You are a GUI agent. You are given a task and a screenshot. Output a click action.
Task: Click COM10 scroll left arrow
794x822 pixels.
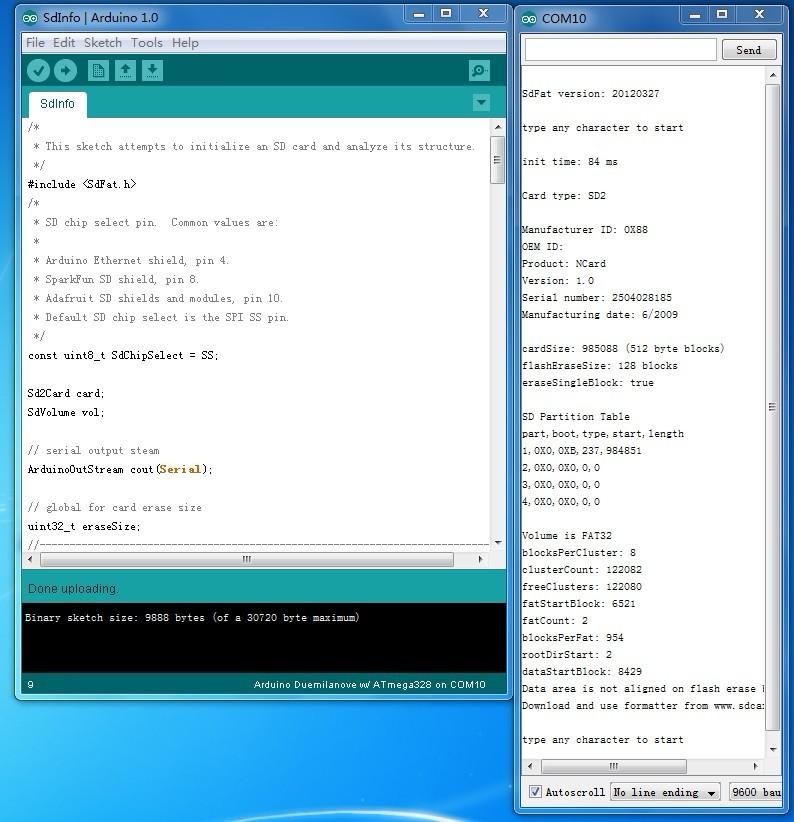click(530, 766)
